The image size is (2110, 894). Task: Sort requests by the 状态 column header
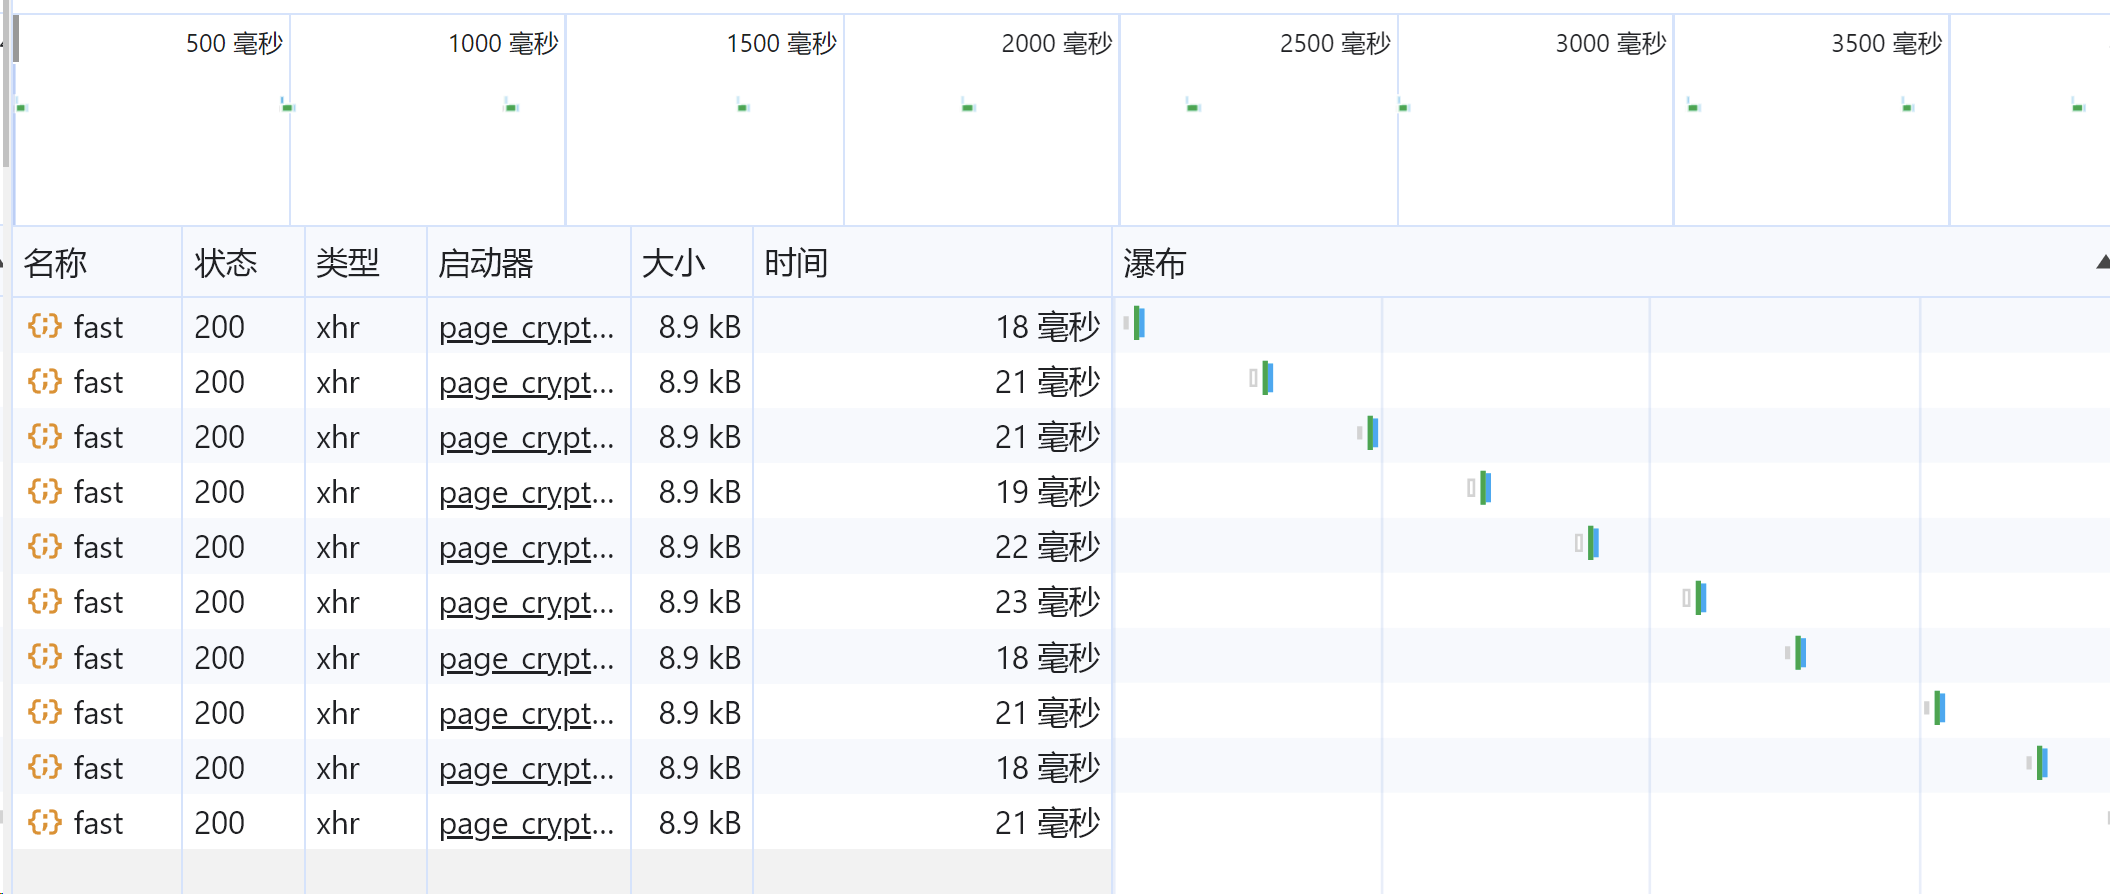pos(226,263)
